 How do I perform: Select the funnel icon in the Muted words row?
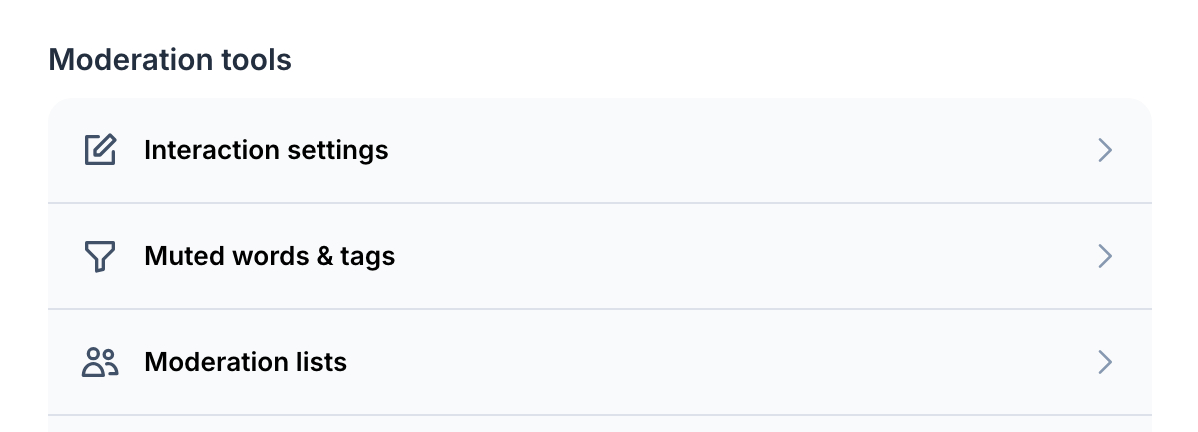100,256
